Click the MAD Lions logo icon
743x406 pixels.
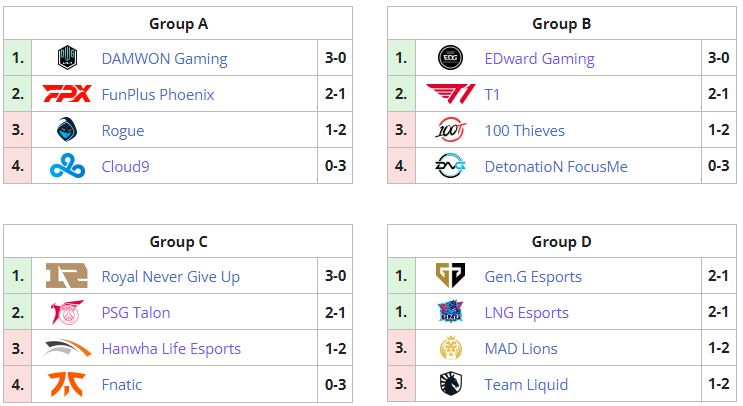450,349
